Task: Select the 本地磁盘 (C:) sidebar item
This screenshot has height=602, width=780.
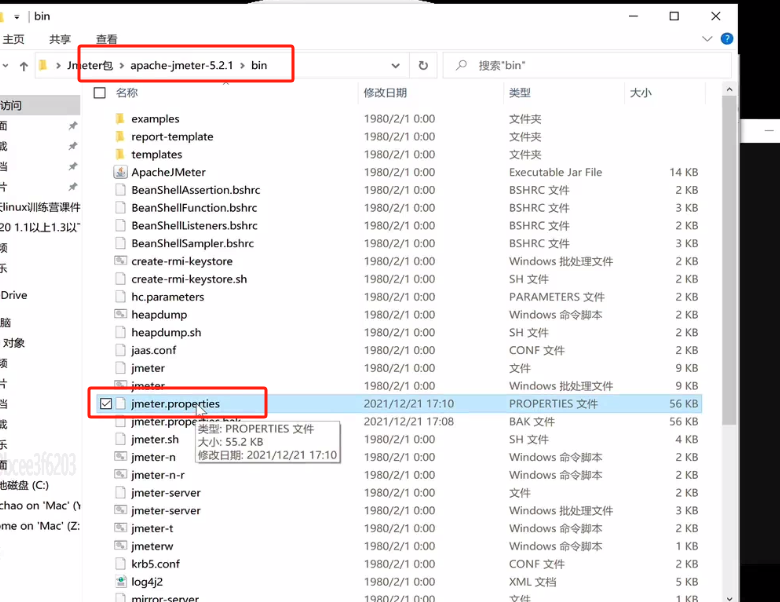Action: pos(25,485)
